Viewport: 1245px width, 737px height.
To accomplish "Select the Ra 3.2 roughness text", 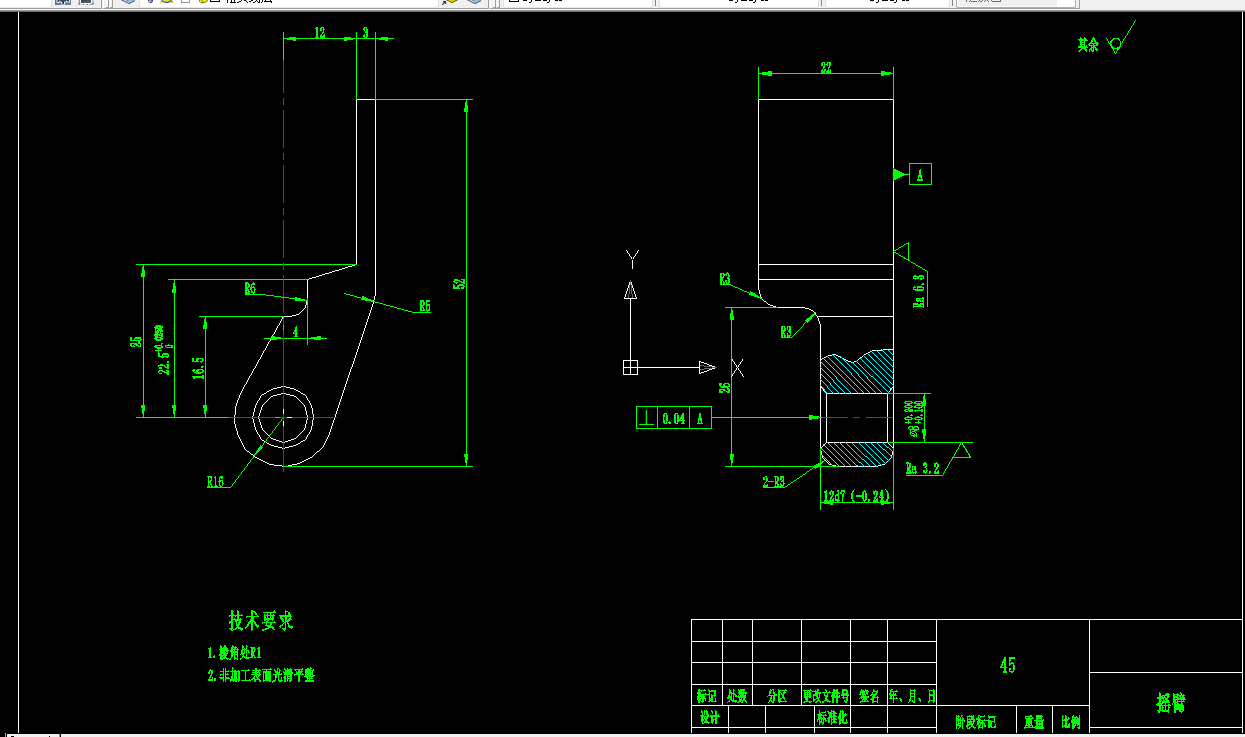I will pos(923,467).
